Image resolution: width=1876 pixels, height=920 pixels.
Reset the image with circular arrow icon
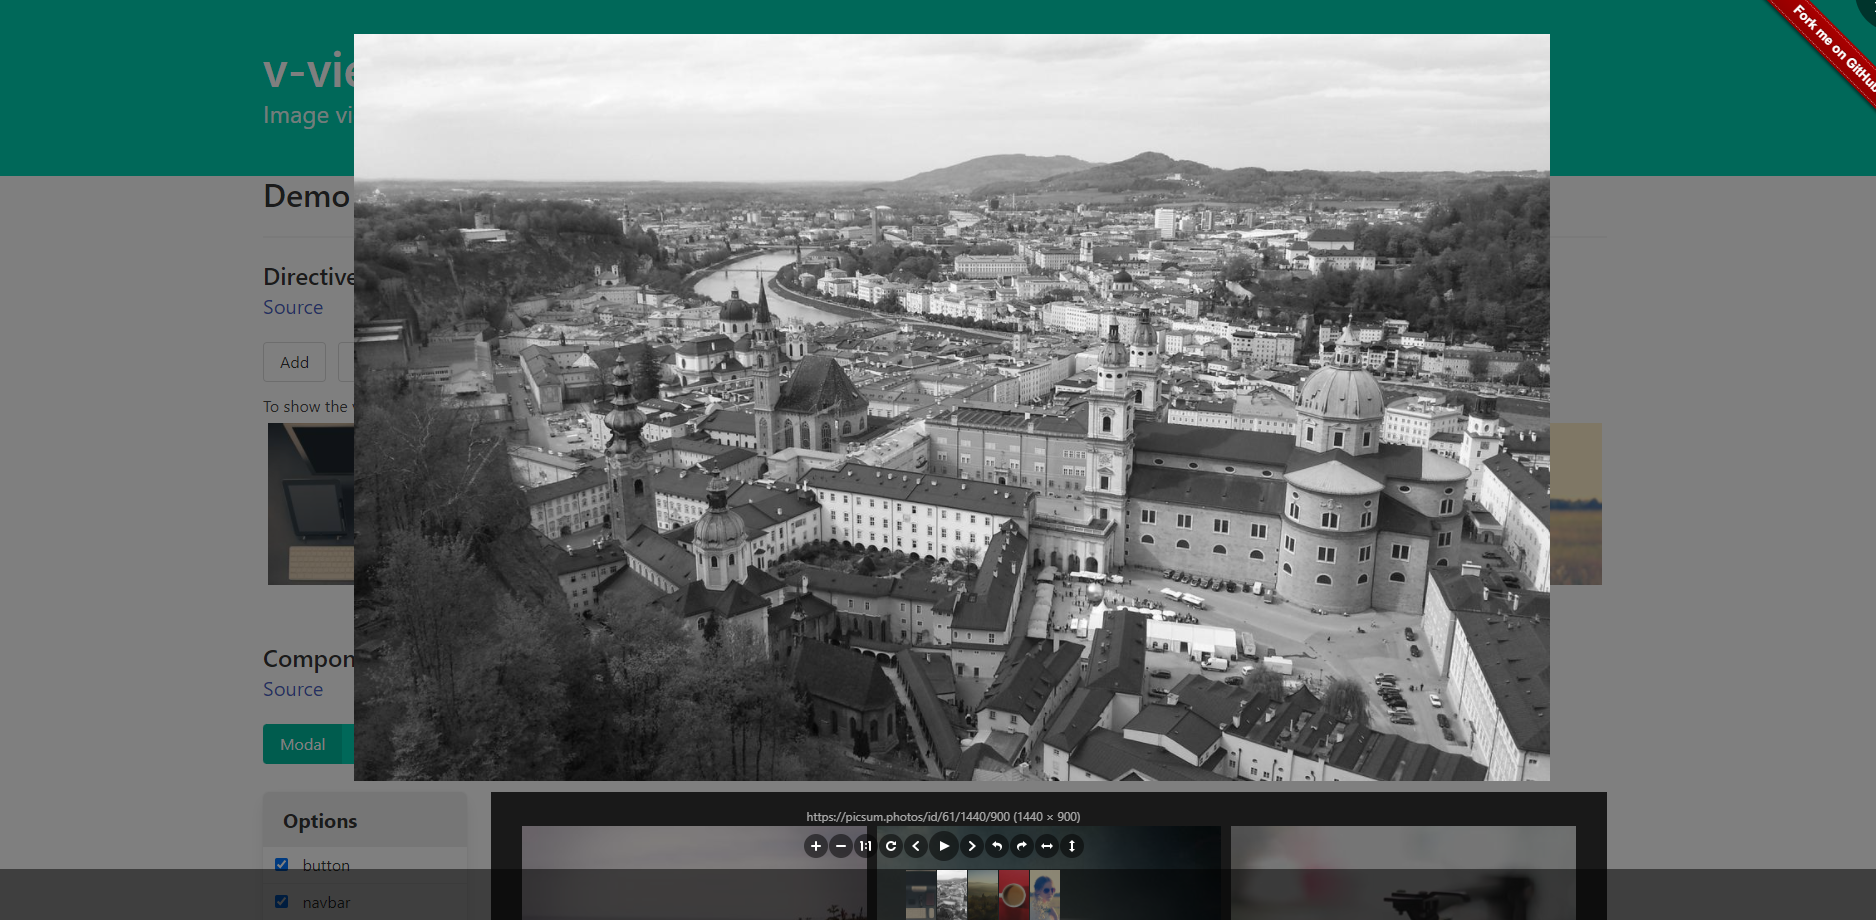coord(891,846)
